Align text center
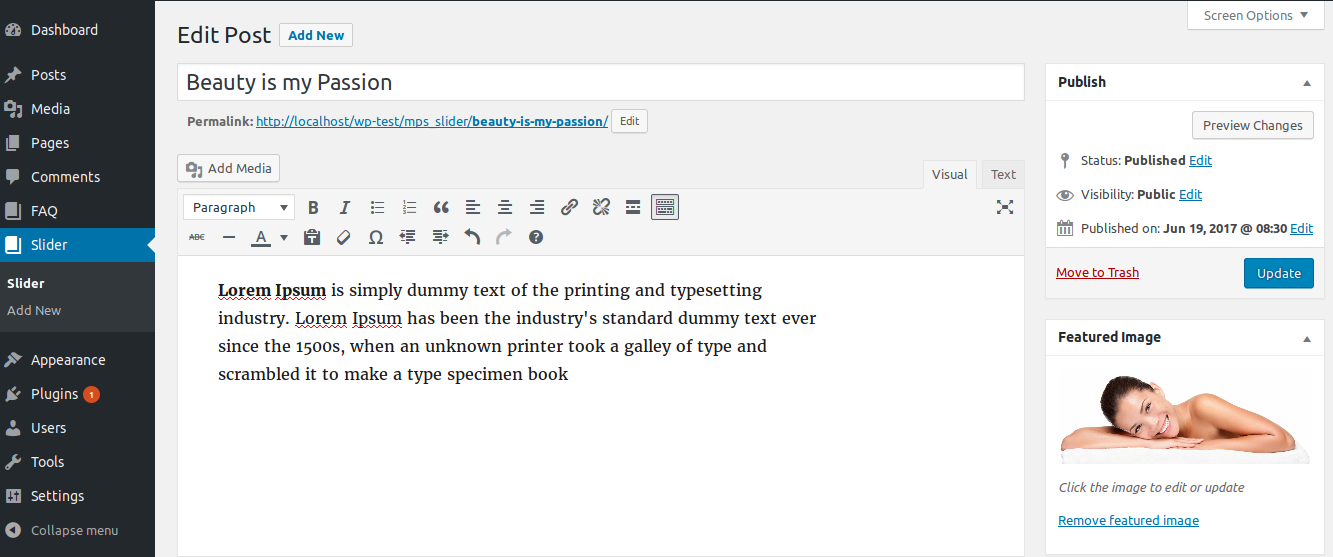The height and width of the screenshot is (557, 1333). pos(505,207)
